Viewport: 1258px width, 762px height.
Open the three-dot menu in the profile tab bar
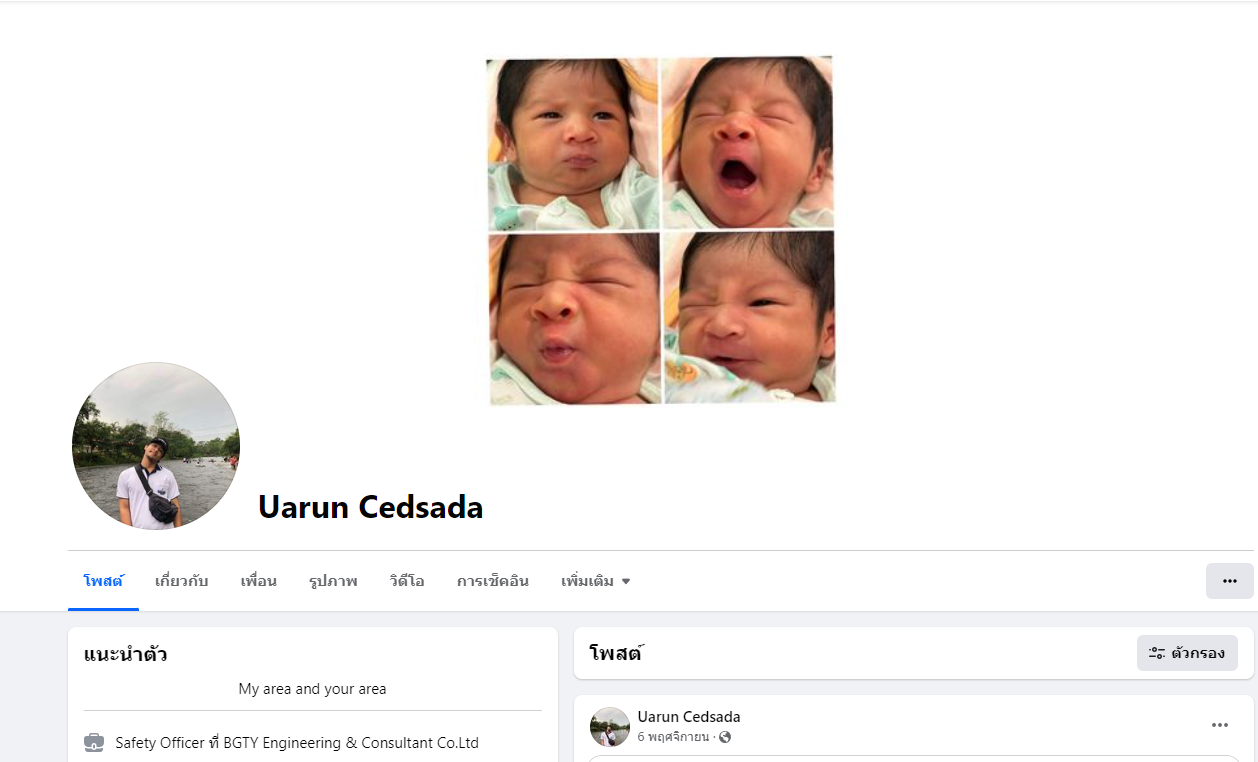pos(1229,581)
